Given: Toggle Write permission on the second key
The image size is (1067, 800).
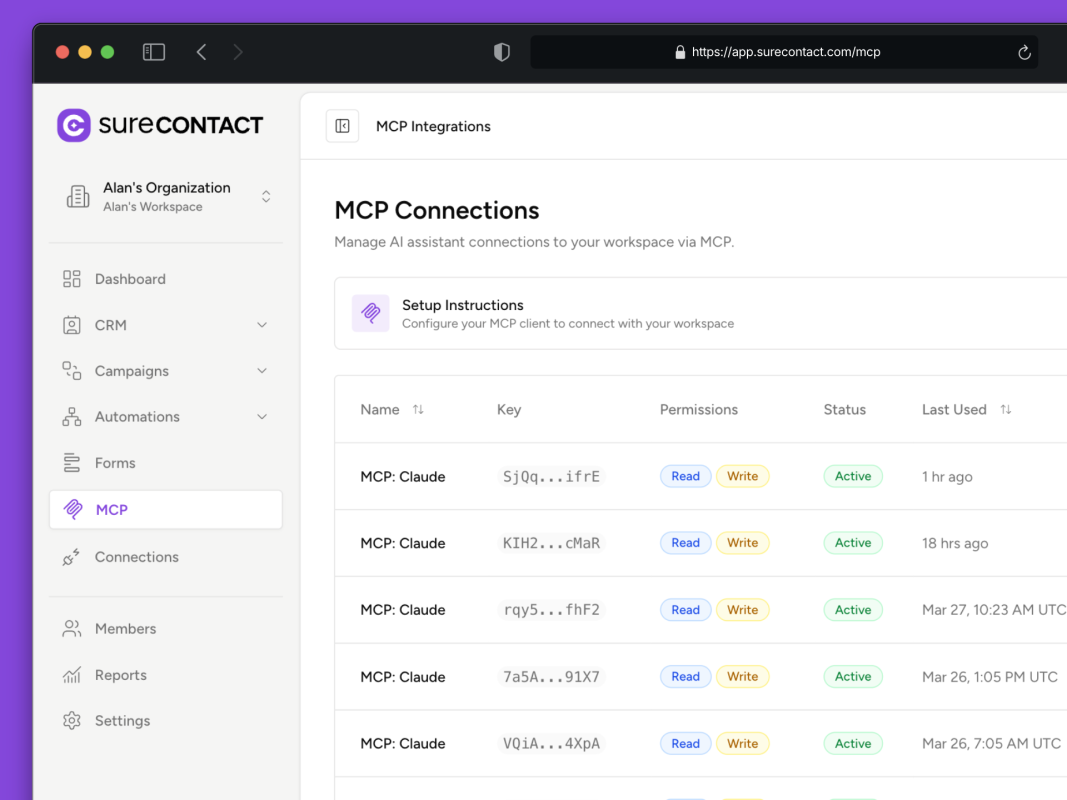Looking at the screenshot, I should coord(743,542).
